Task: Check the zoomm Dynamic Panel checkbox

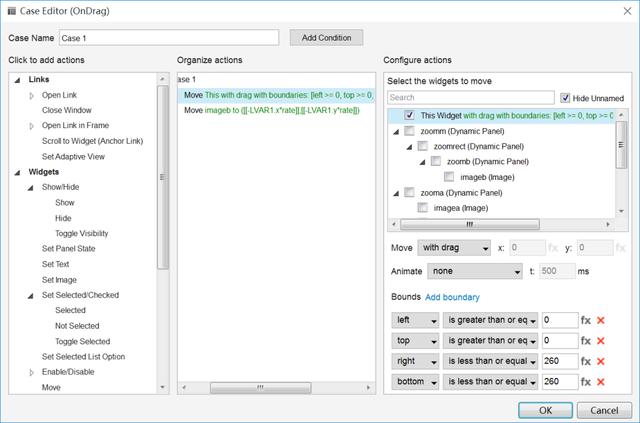Action: click(x=409, y=131)
